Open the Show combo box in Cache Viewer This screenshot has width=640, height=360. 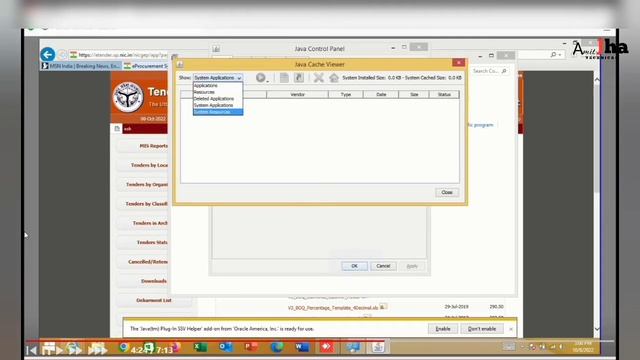218,78
